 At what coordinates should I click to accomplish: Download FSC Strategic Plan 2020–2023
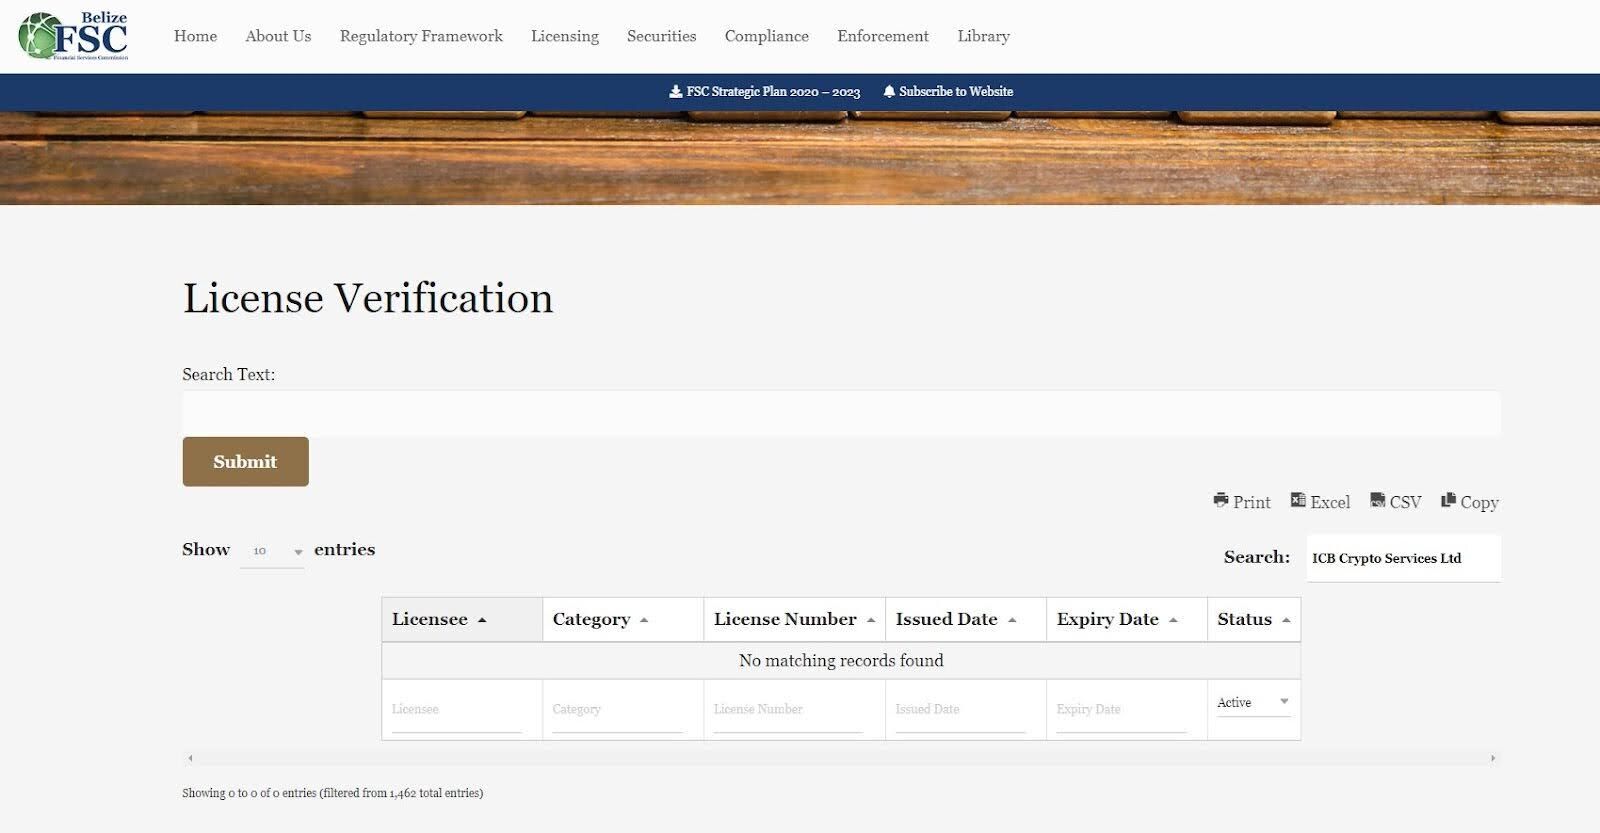(765, 91)
